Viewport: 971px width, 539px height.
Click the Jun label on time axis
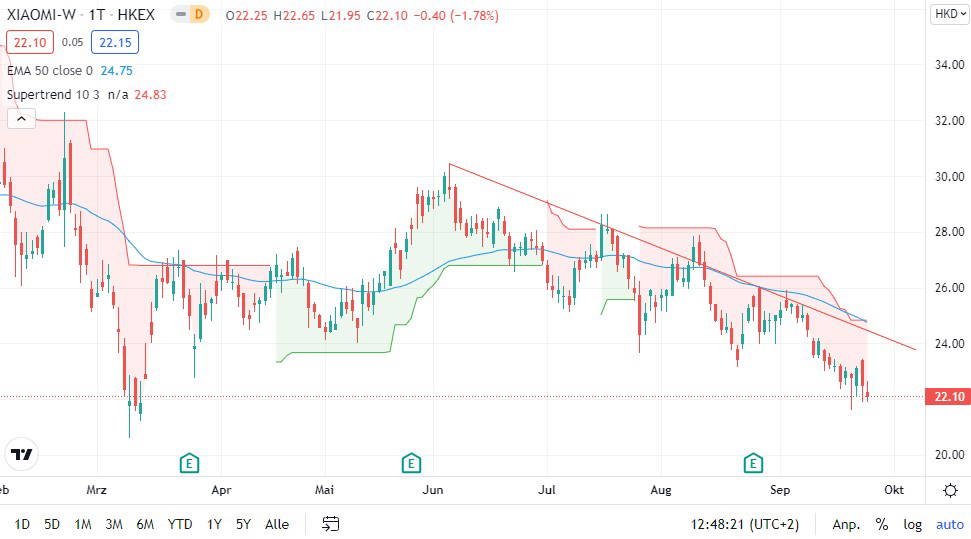(x=433, y=490)
